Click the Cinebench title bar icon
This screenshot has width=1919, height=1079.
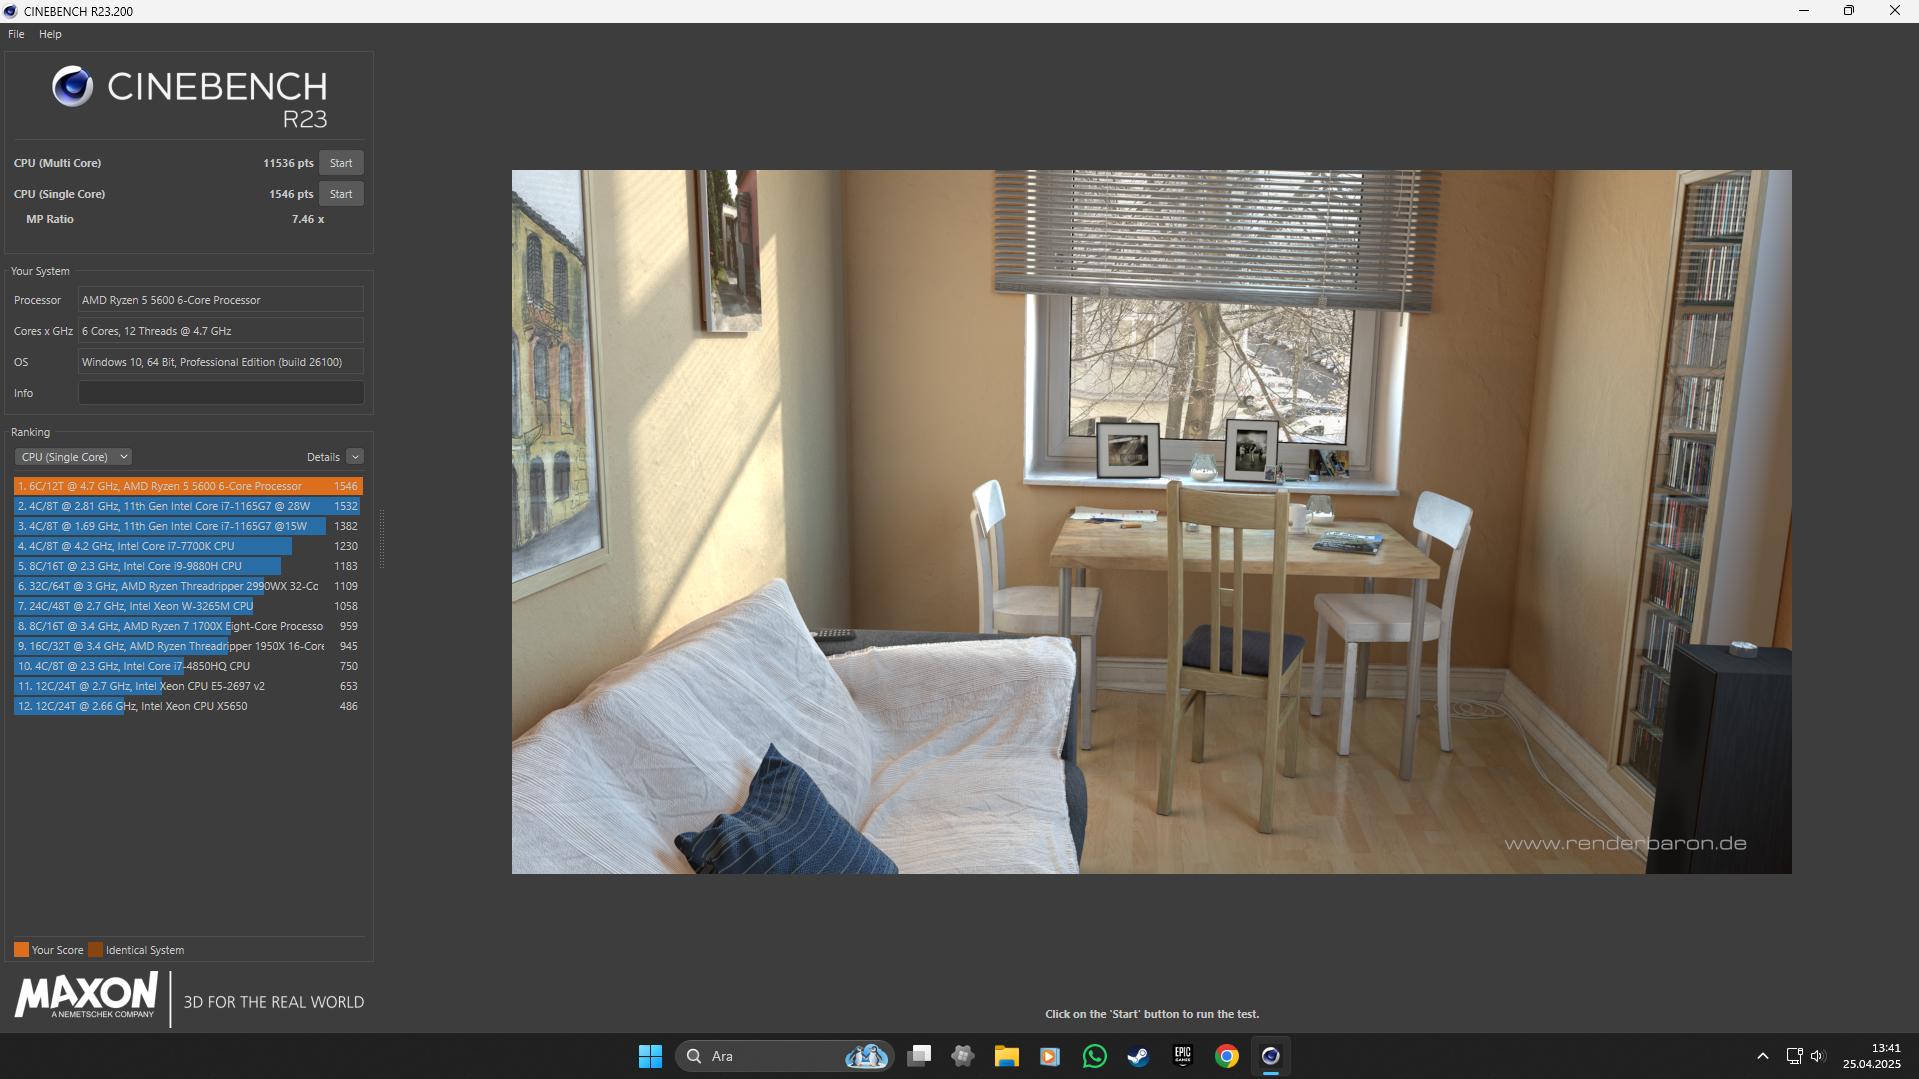(x=11, y=11)
